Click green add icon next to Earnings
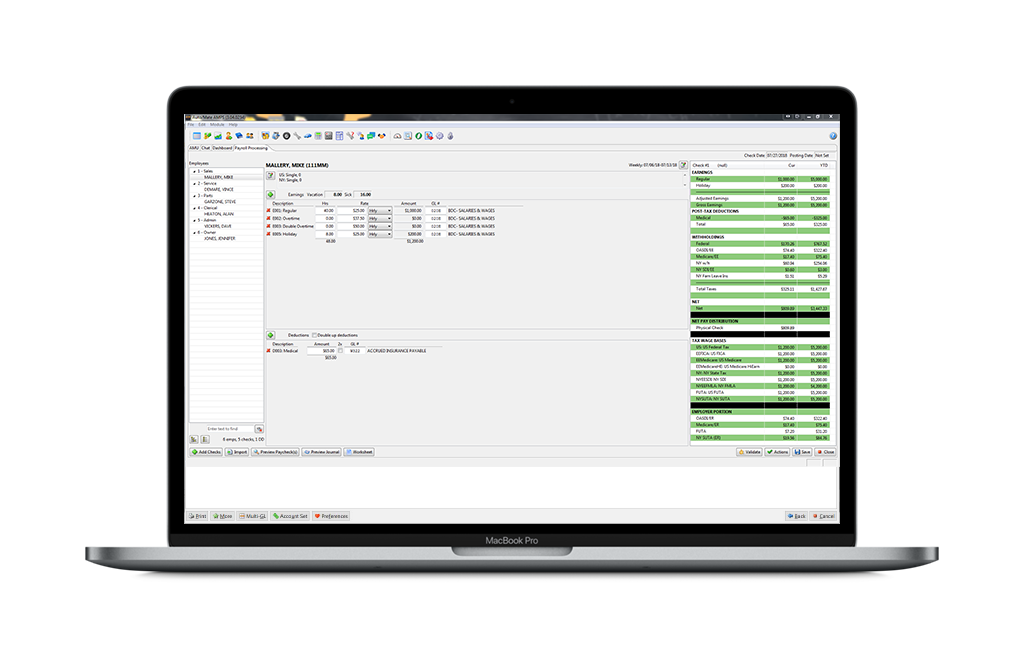The width and height of the screenshot is (1024, 668). (x=271, y=195)
